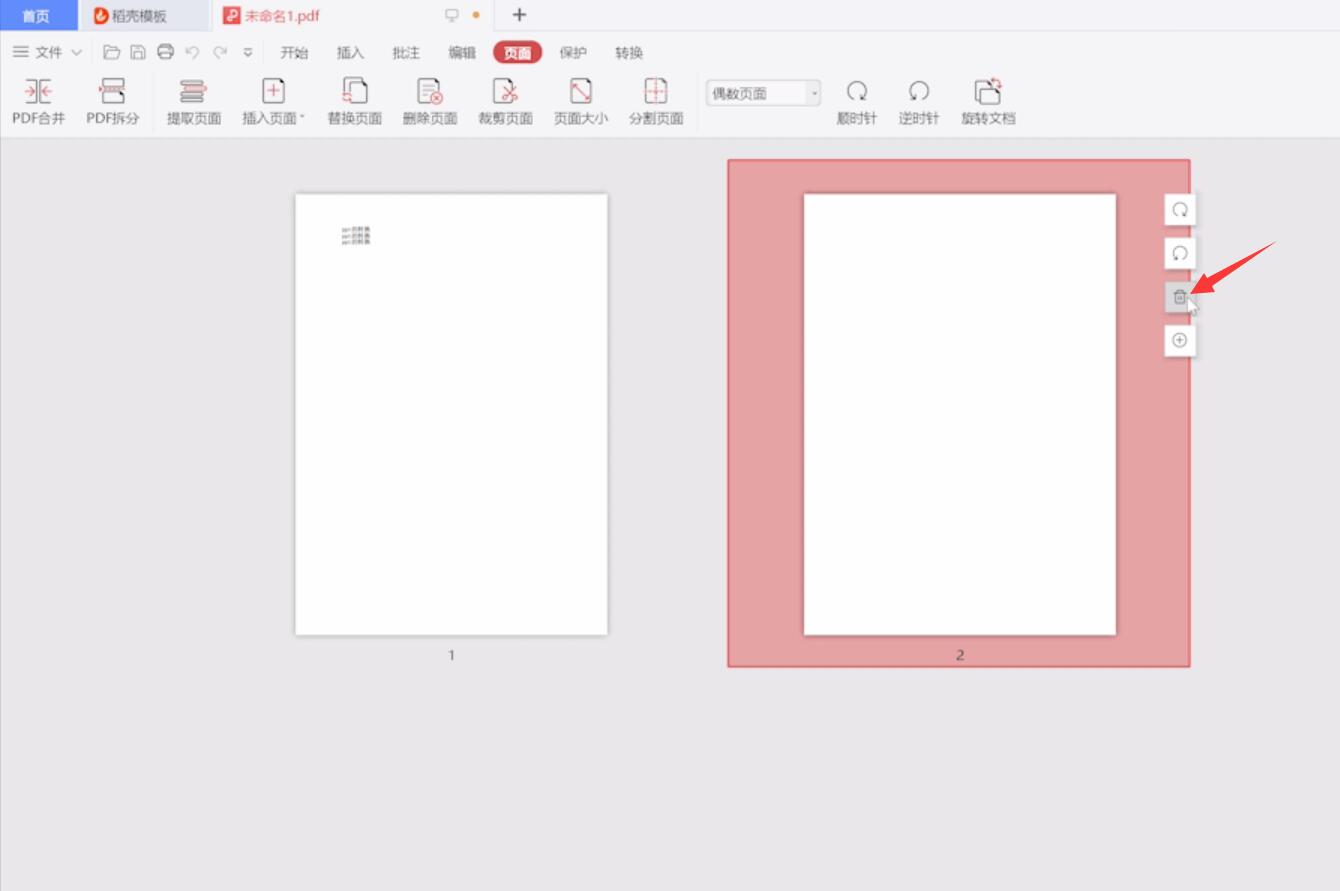Screen dimensions: 1340x891
Task: Rotate pages with 顺时针 clockwise button
Action: tap(857, 102)
